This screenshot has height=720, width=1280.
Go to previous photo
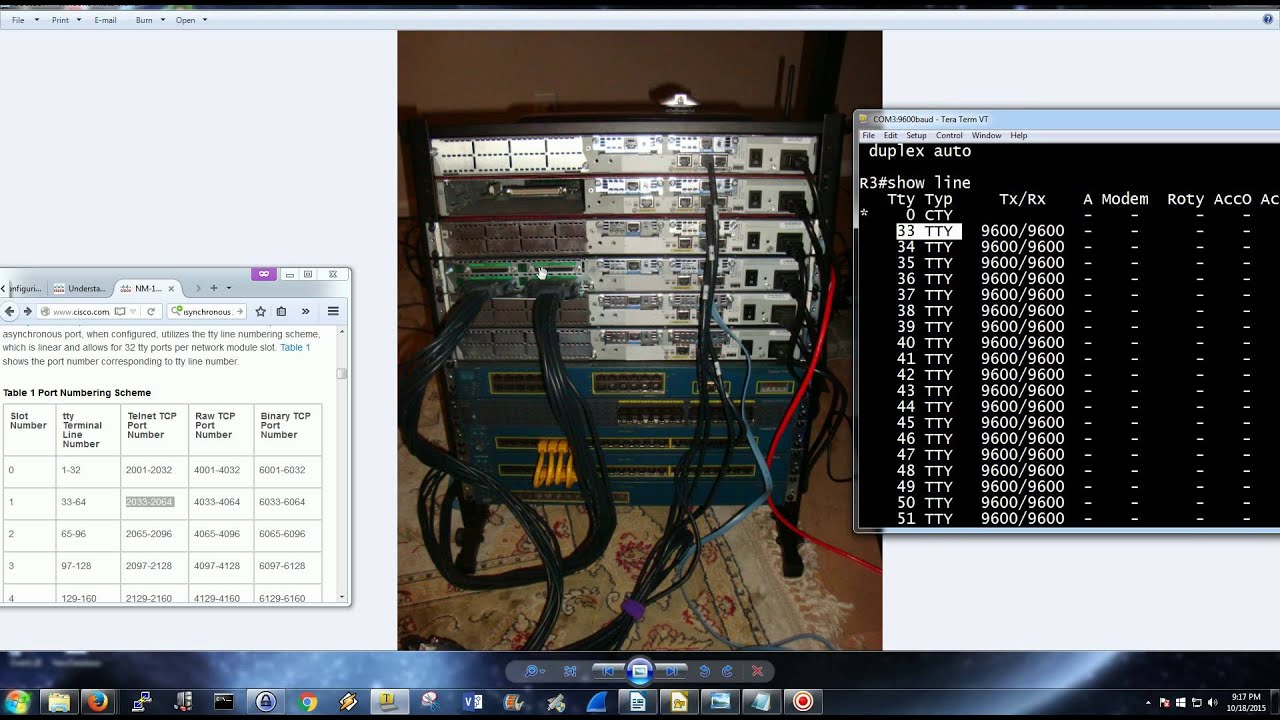[606, 671]
